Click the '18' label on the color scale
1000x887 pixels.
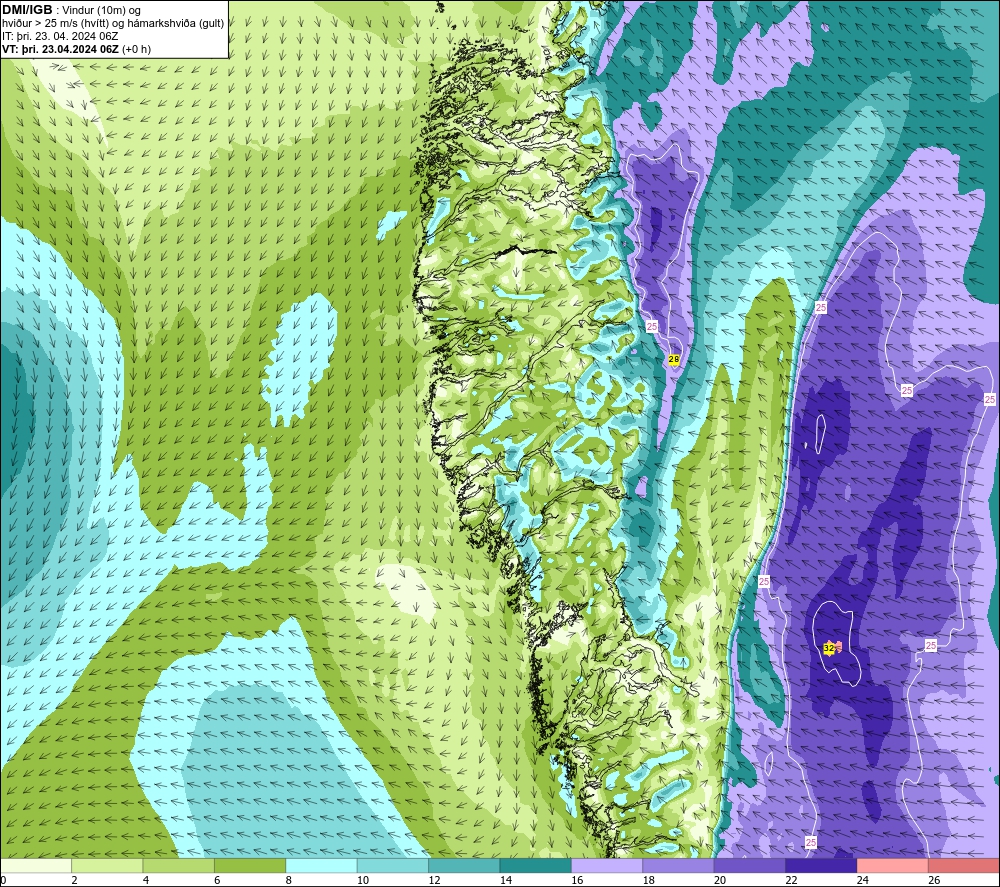tap(649, 880)
